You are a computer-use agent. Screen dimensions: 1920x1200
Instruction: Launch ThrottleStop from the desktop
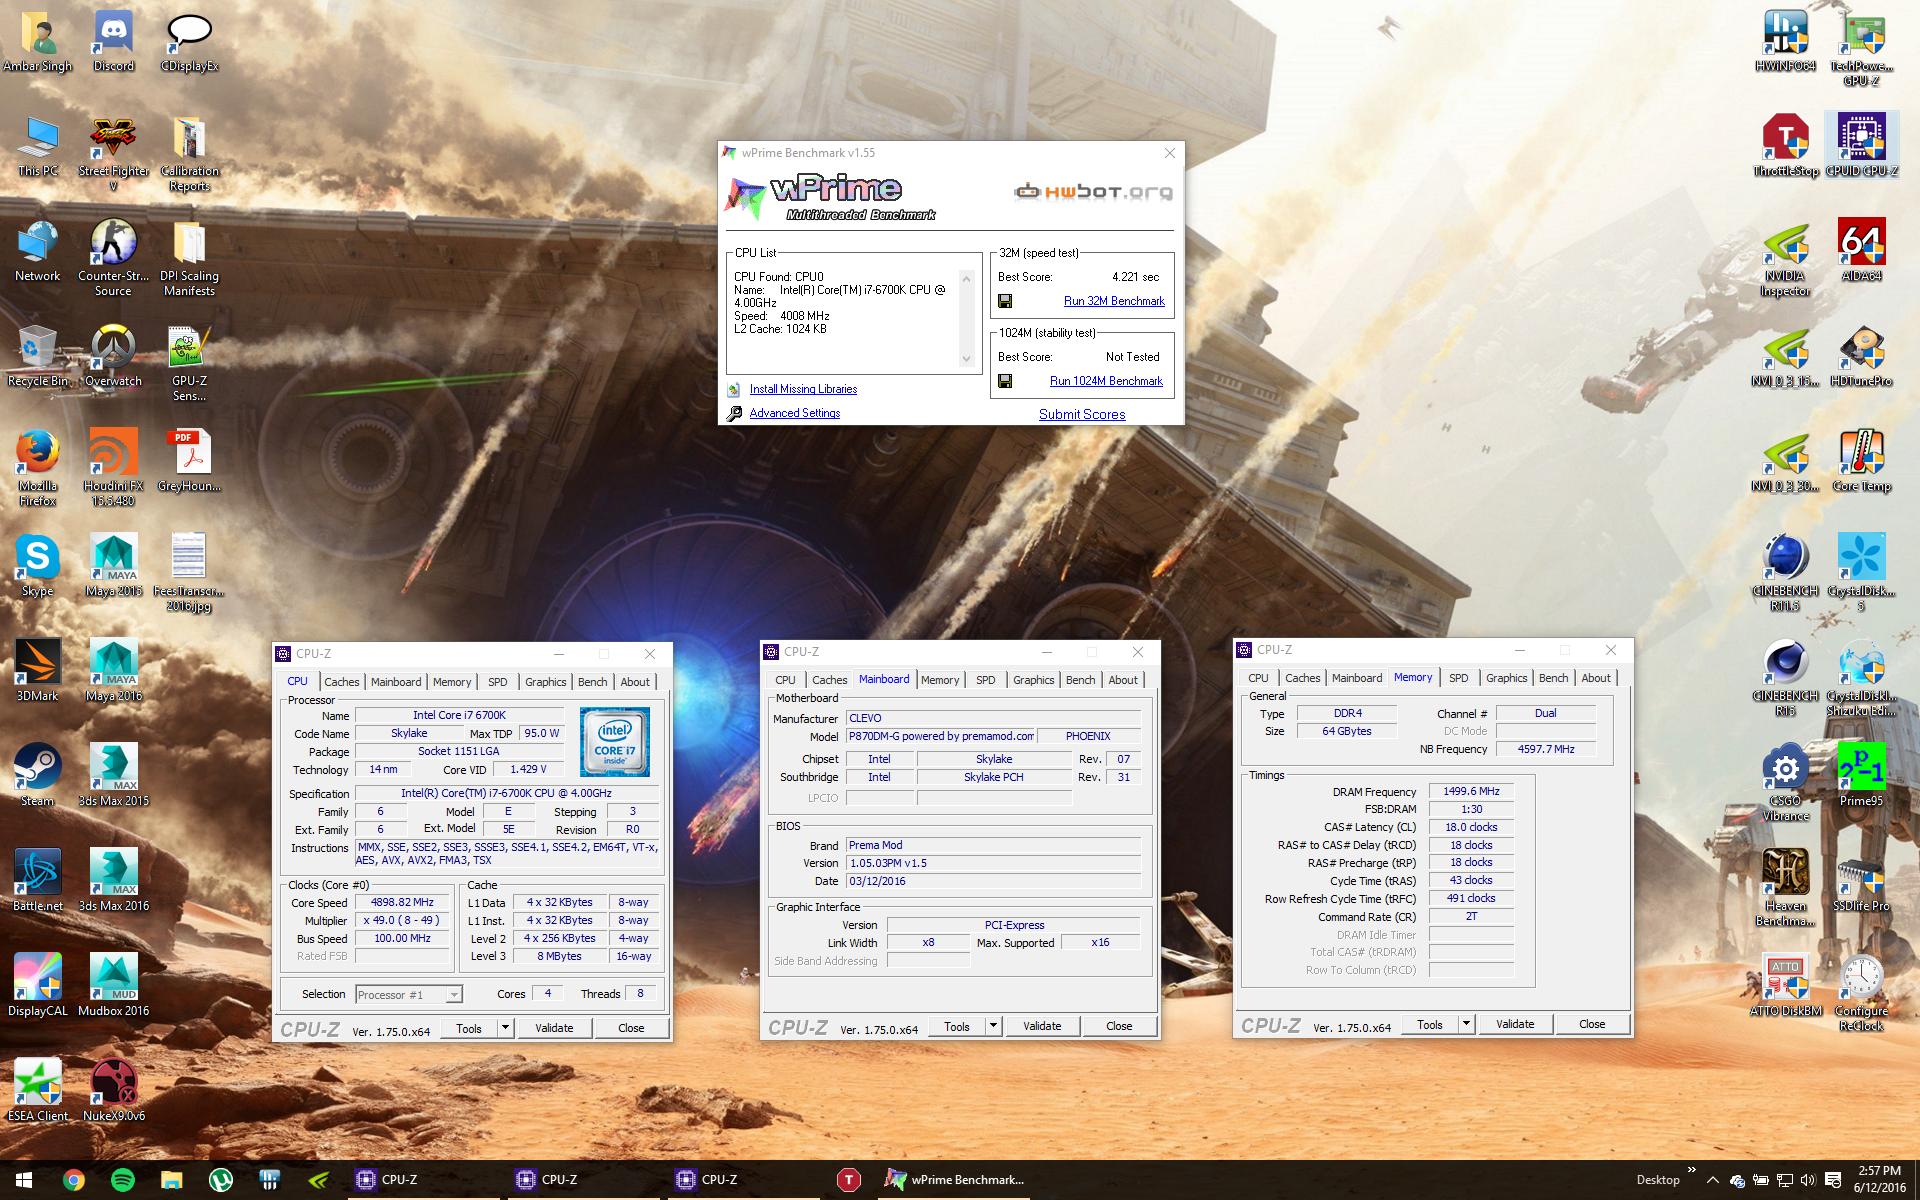[x=1785, y=146]
